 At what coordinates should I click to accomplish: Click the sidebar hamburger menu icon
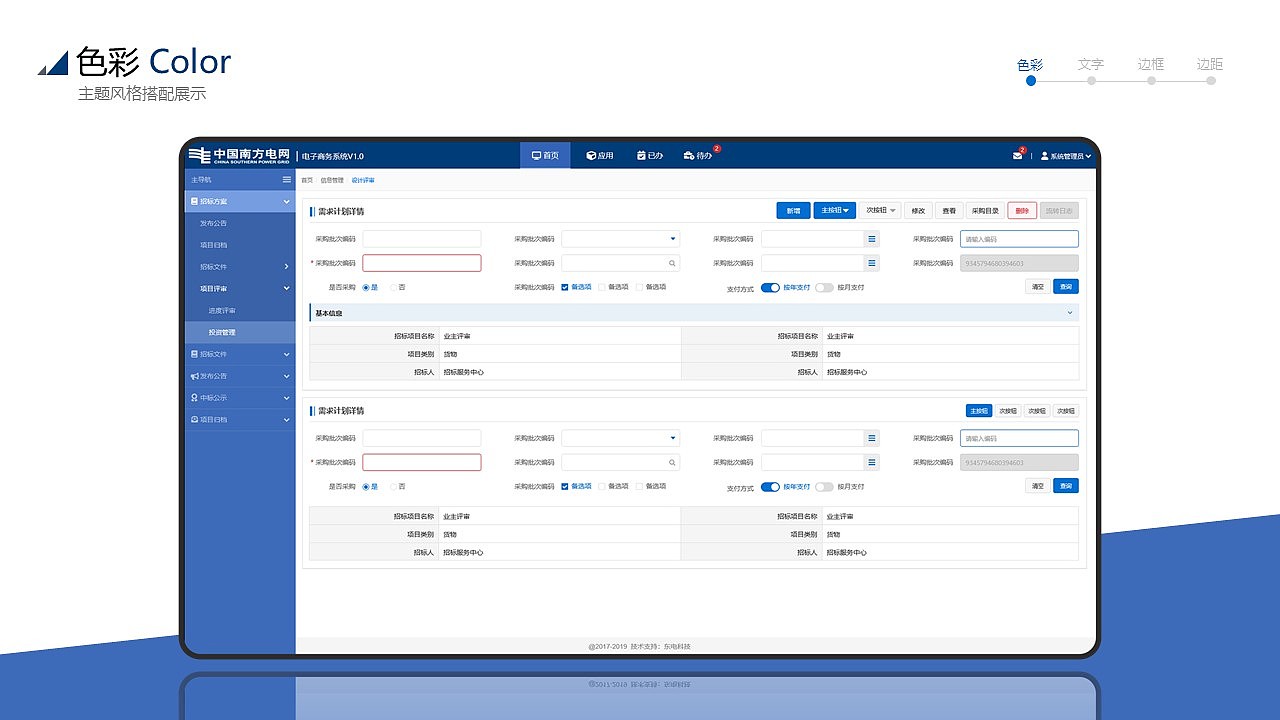[287, 180]
